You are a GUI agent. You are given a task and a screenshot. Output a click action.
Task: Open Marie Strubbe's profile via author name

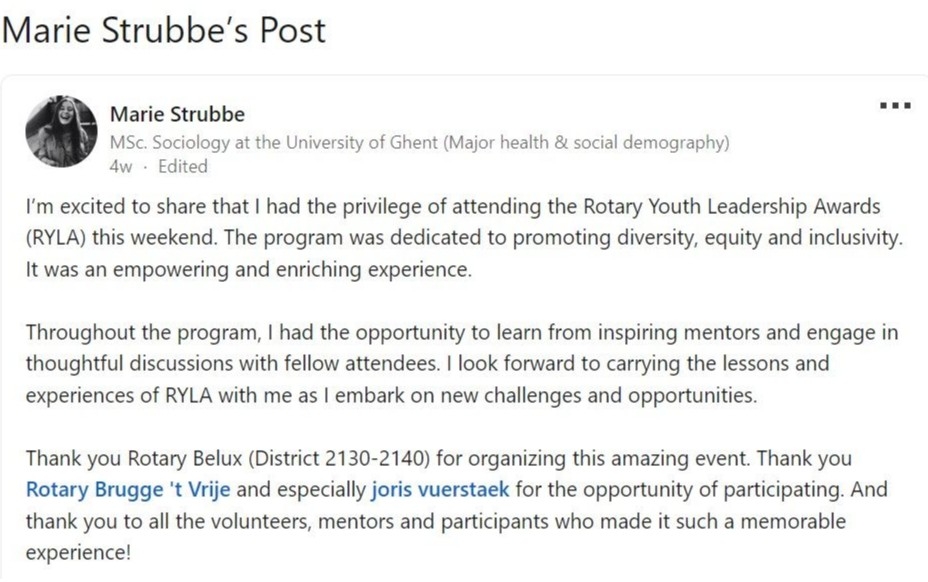point(177,114)
